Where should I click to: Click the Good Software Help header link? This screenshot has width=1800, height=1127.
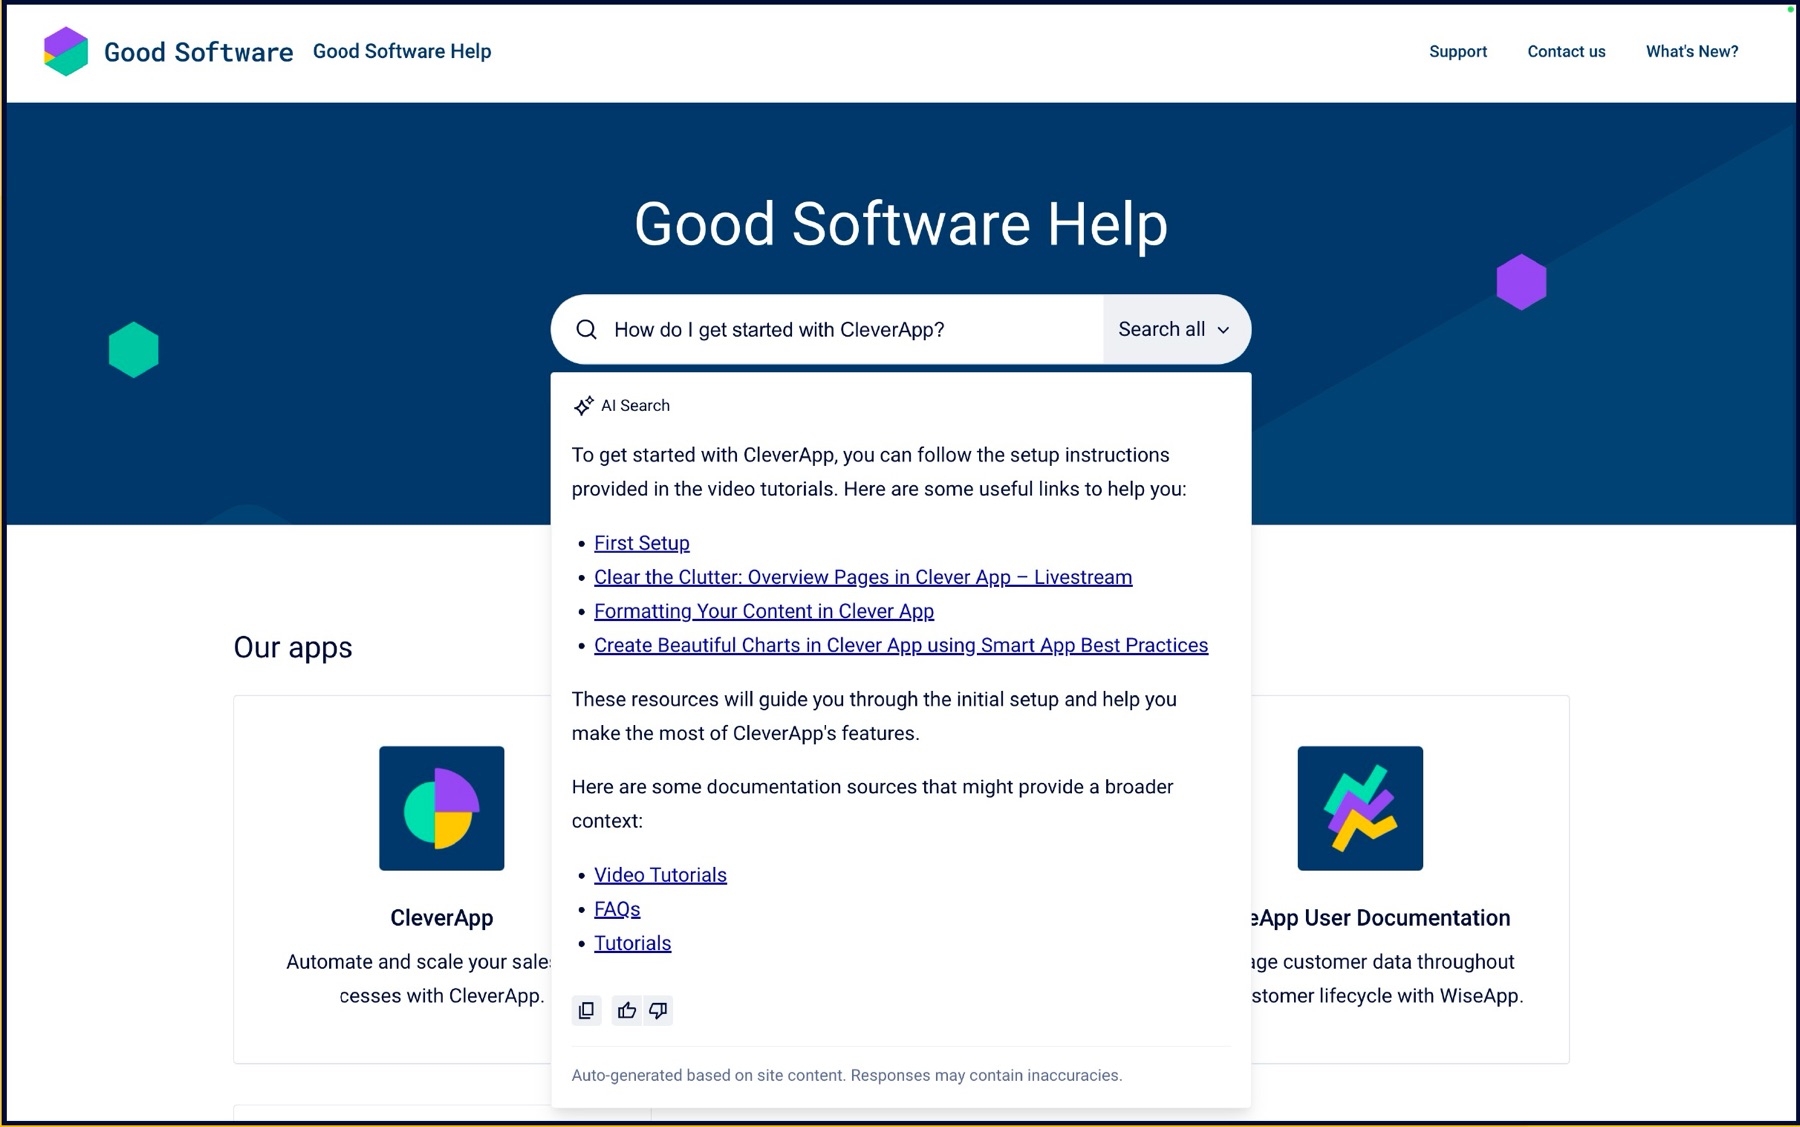tap(402, 51)
